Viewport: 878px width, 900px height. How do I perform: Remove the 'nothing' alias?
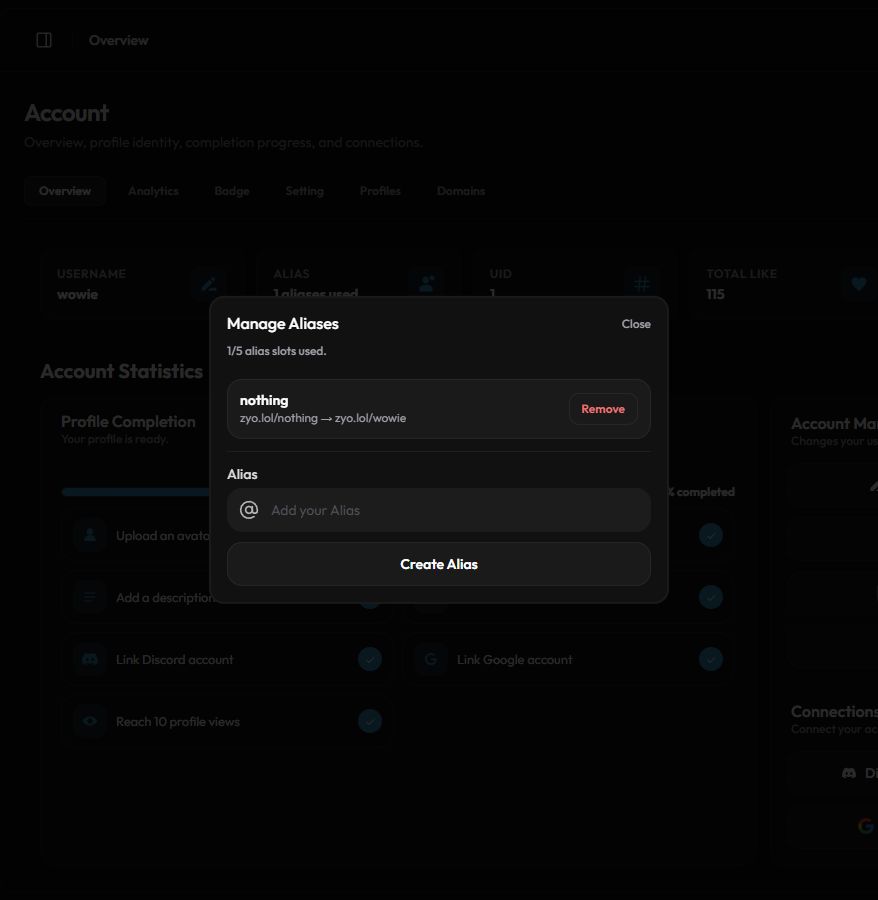click(603, 409)
